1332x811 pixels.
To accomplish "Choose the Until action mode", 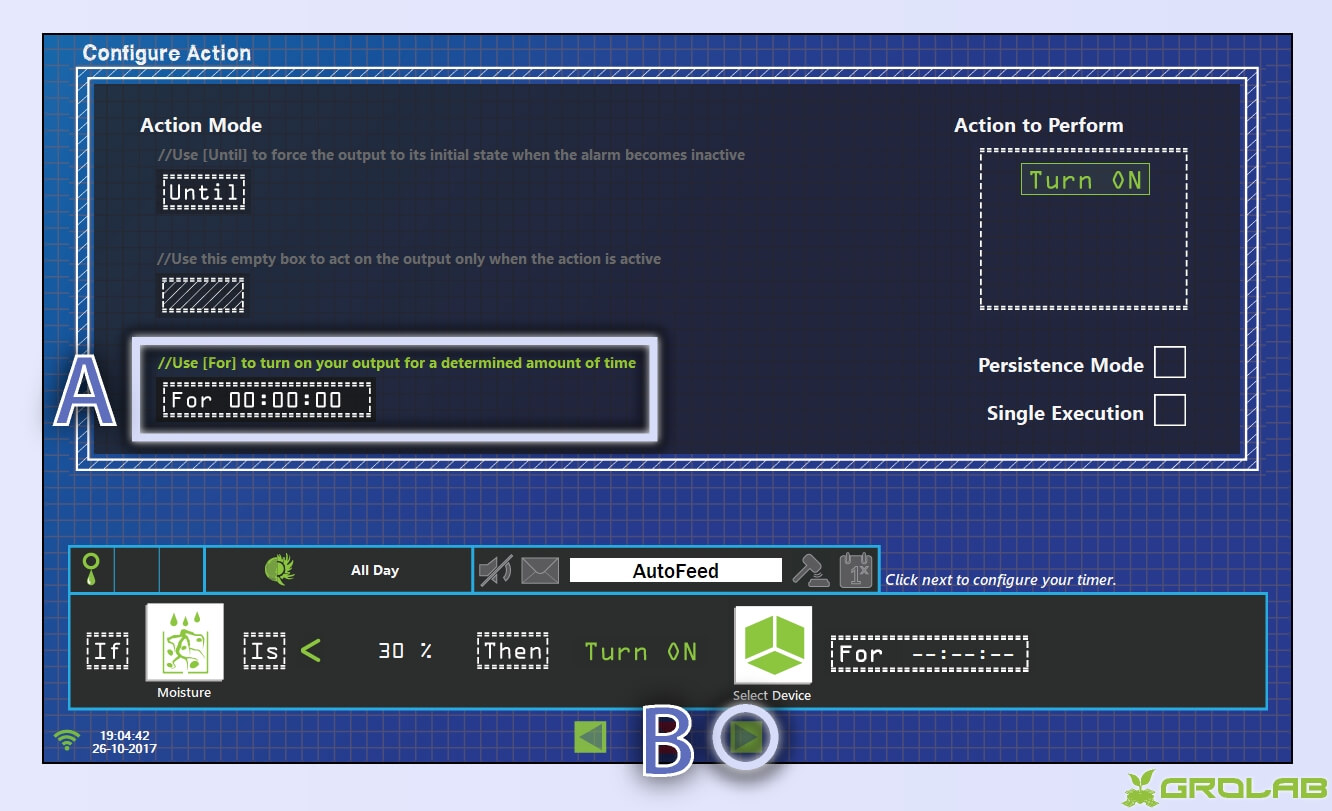I will pyautogui.click(x=203, y=192).
